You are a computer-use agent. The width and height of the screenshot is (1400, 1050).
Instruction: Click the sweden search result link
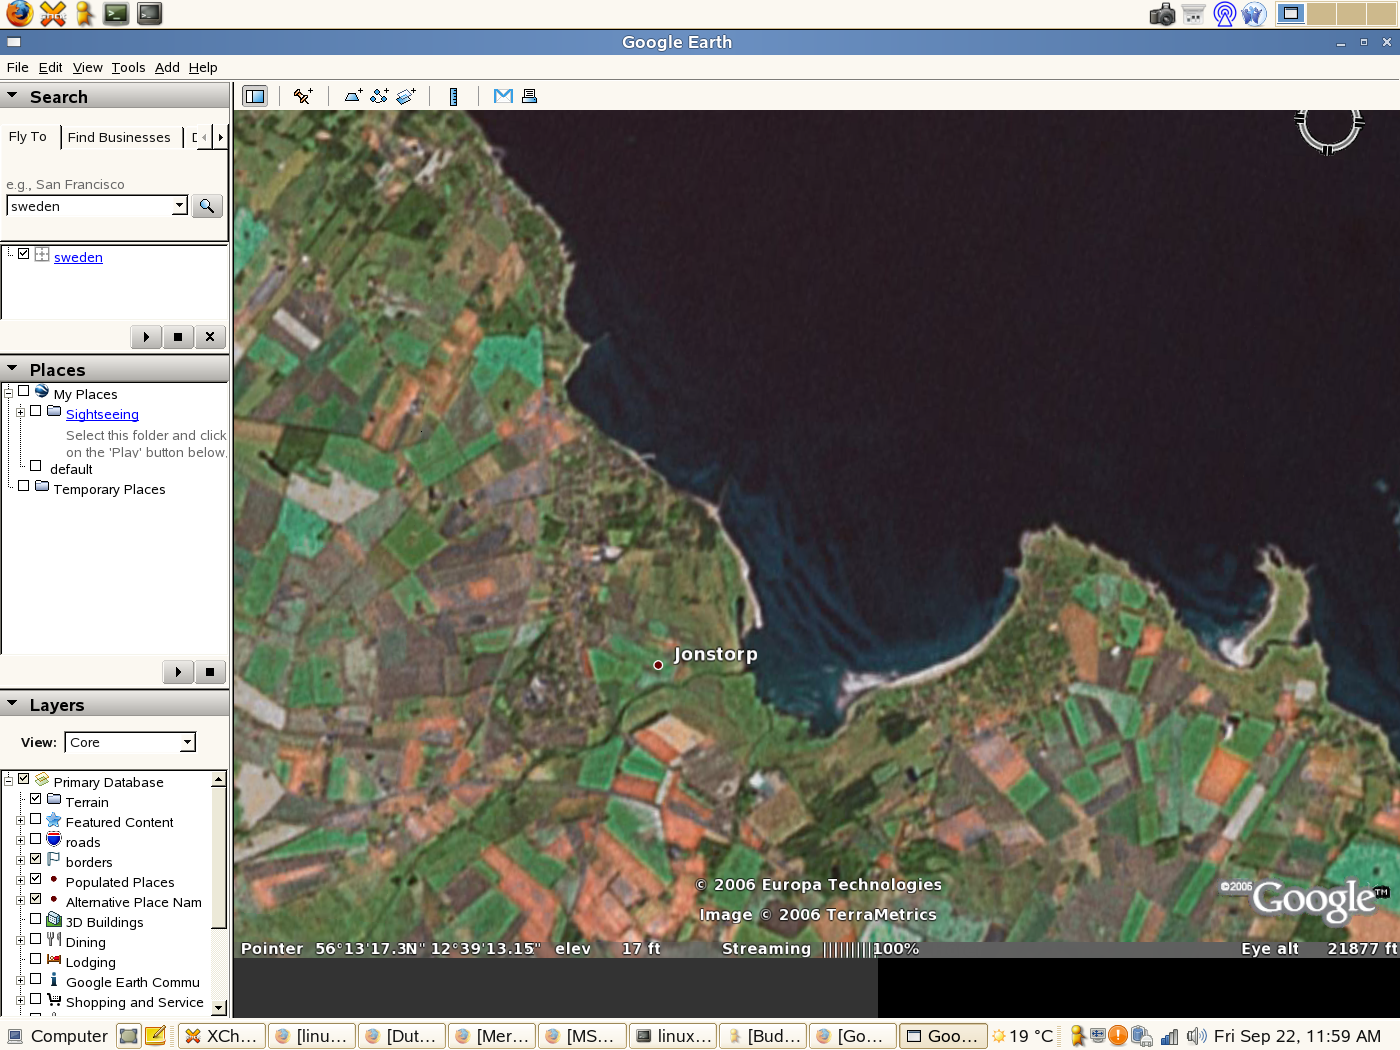tap(78, 257)
